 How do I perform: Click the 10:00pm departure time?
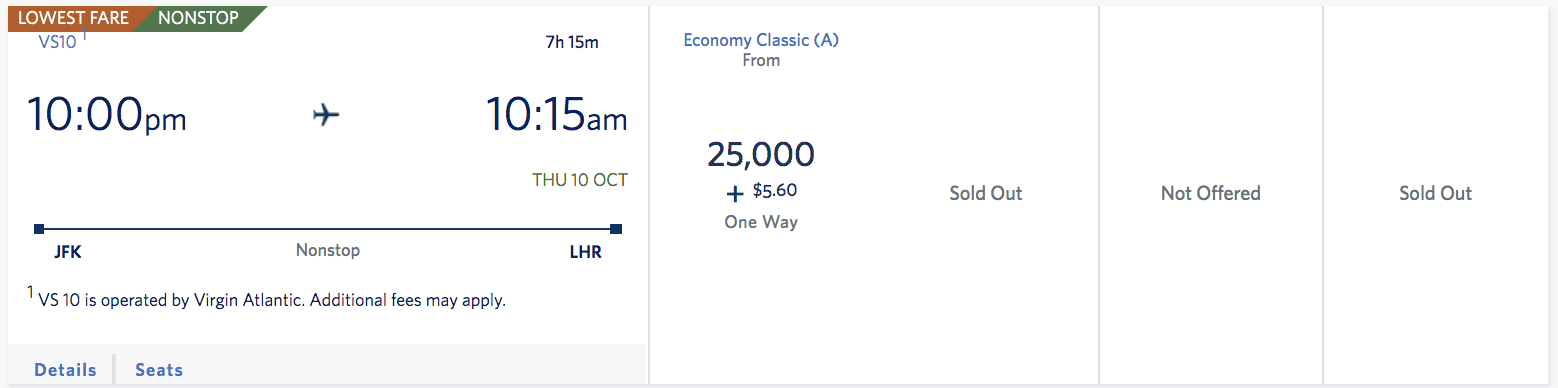106,115
